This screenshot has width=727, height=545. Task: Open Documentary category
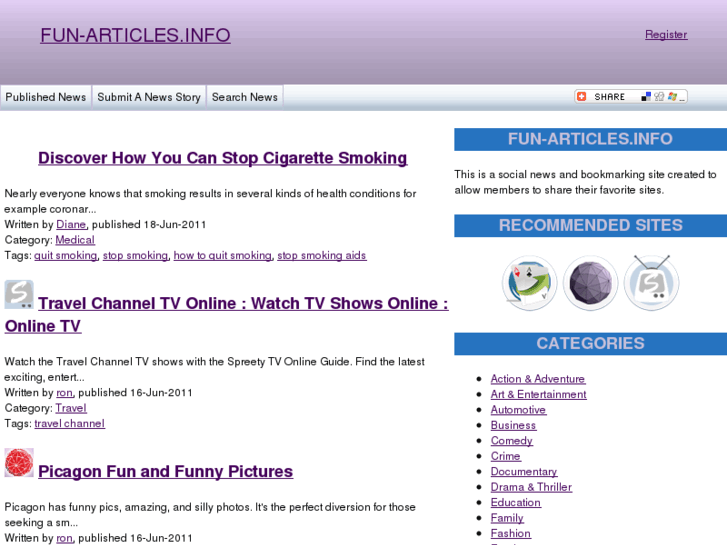tap(524, 472)
